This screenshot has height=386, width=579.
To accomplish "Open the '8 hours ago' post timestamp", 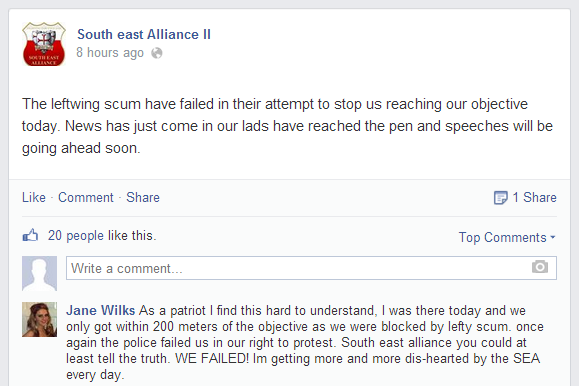I will click(110, 53).
